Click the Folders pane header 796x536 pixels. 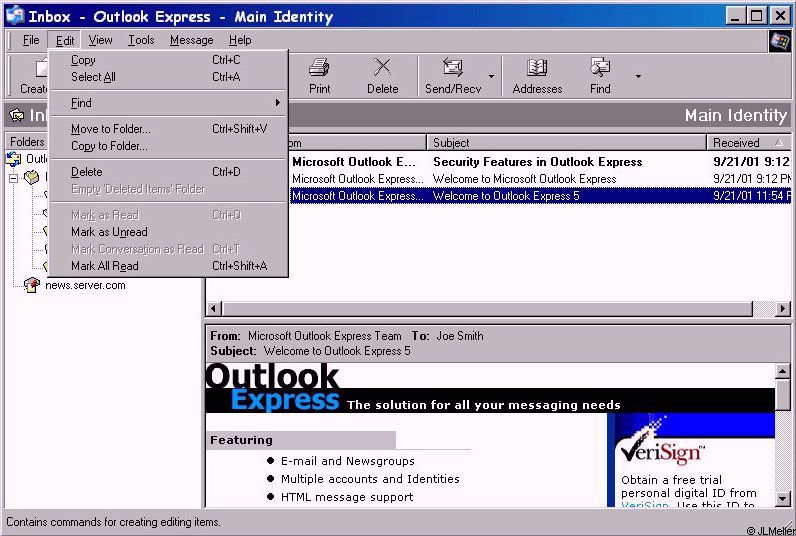point(26,142)
